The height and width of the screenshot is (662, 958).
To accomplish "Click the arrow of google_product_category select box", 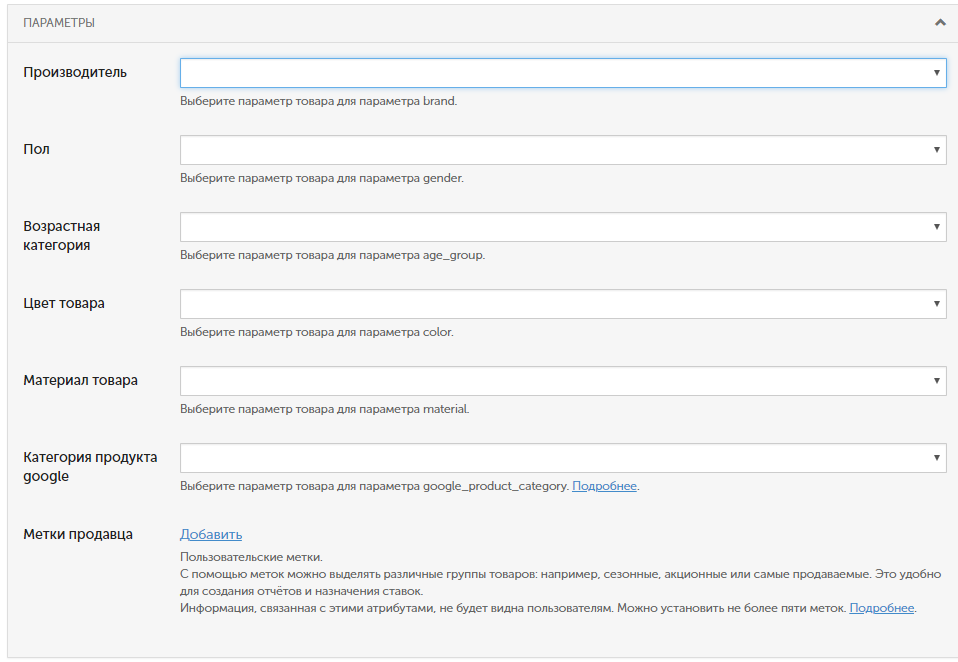I will pyautogui.click(x=936, y=457).
